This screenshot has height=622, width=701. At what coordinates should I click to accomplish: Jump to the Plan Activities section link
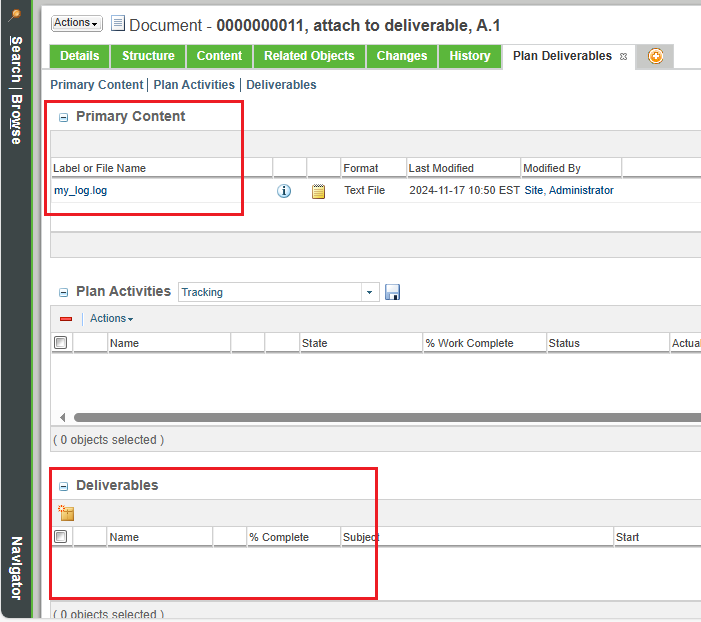(194, 85)
